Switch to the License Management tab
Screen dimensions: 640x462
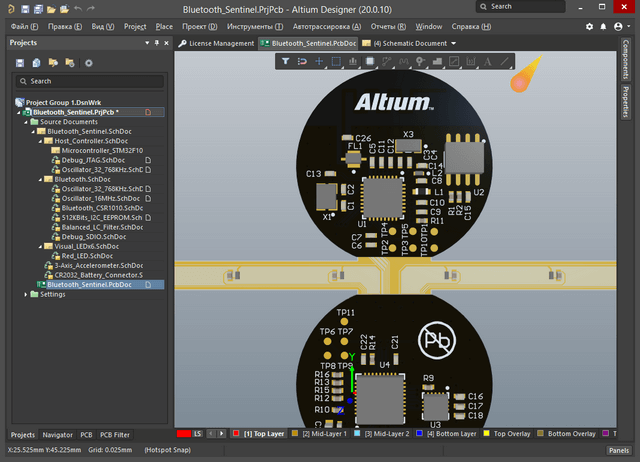coord(216,44)
